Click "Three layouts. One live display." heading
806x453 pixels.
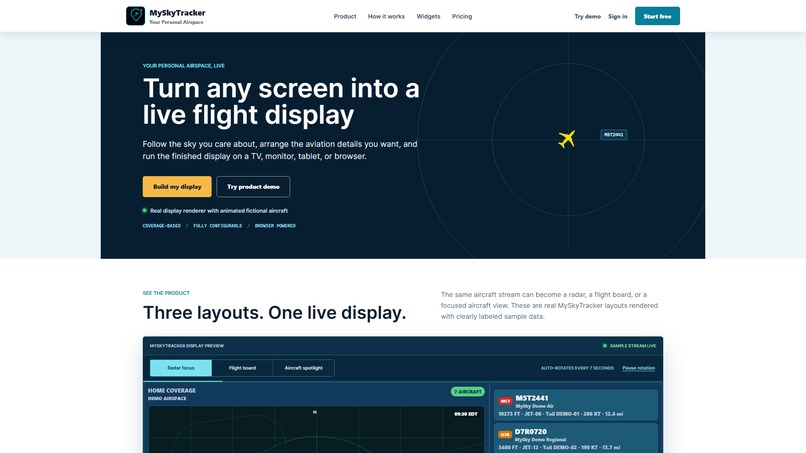(x=274, y=313)
